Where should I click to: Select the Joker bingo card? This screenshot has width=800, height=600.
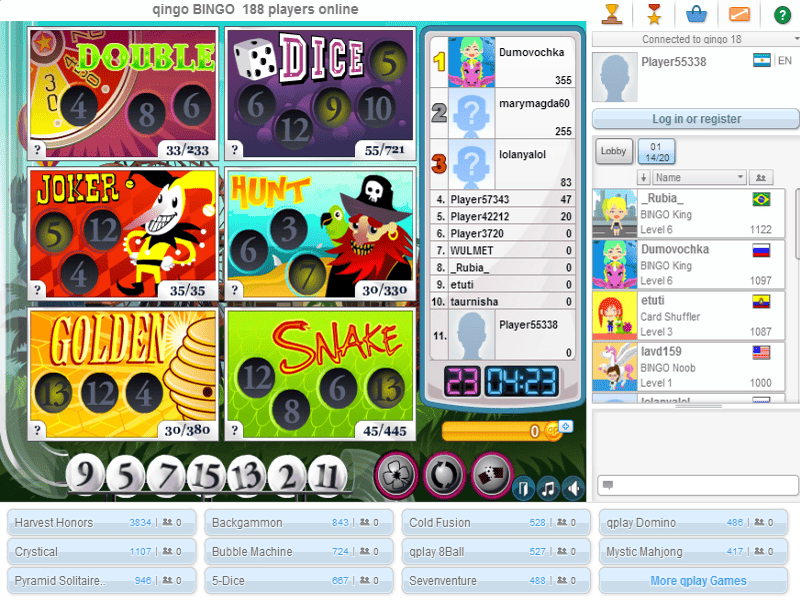click(x=123, y=233)
